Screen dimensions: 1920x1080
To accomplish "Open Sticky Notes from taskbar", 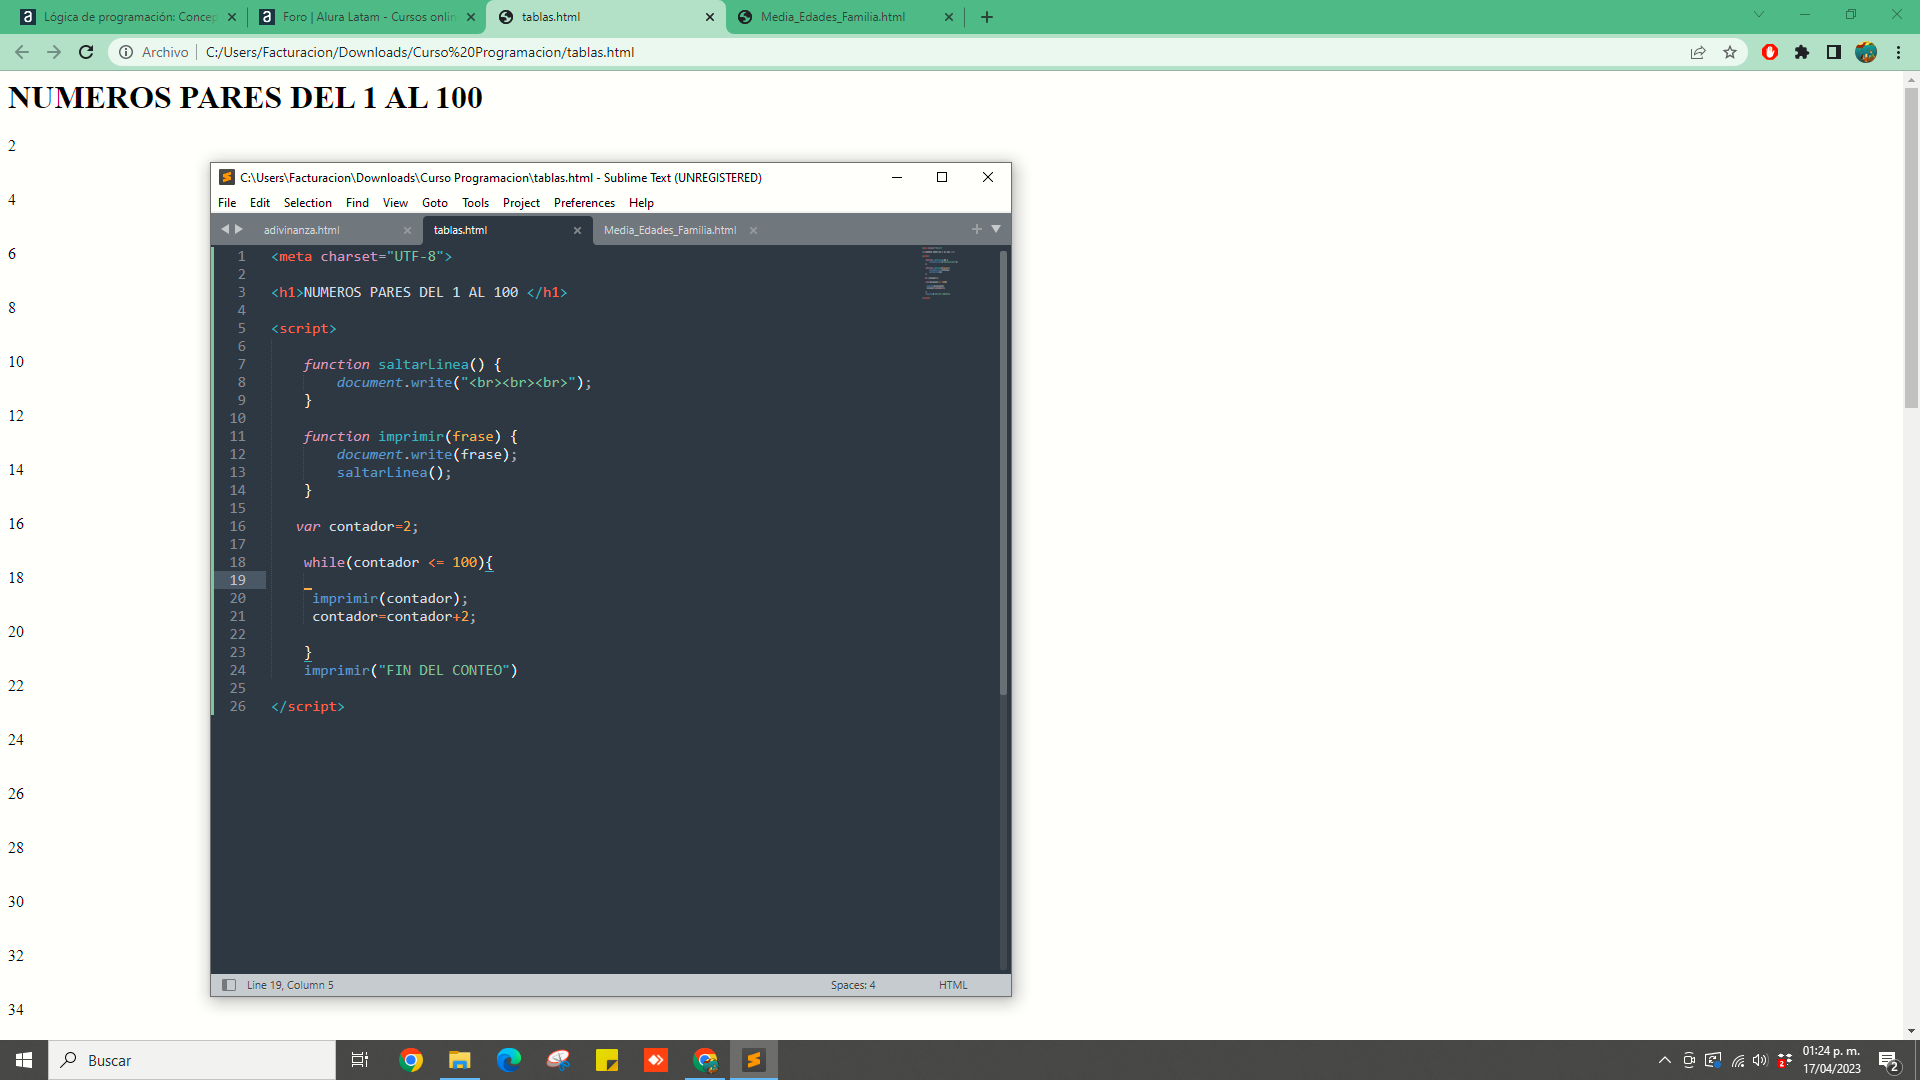I will (x=607, y=1060).
